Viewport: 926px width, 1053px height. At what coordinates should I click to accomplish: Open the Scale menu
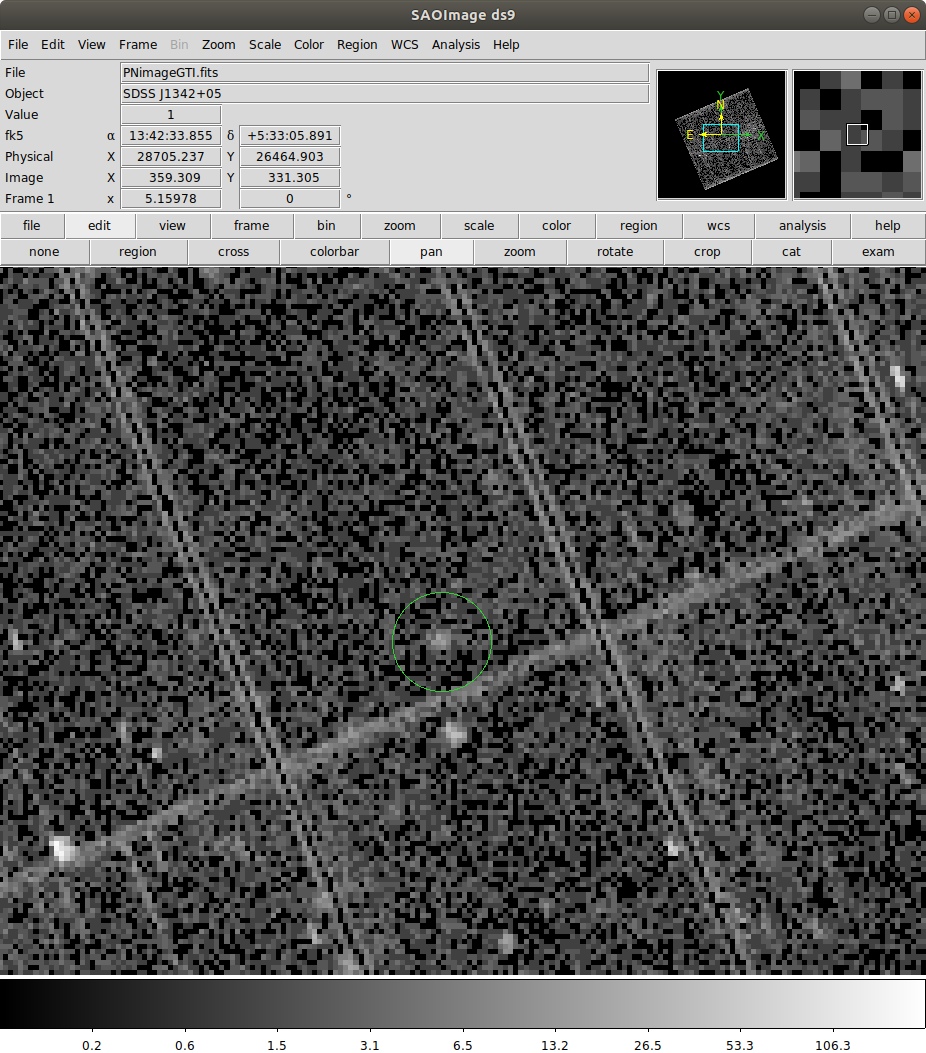click(x=265, y=45)
